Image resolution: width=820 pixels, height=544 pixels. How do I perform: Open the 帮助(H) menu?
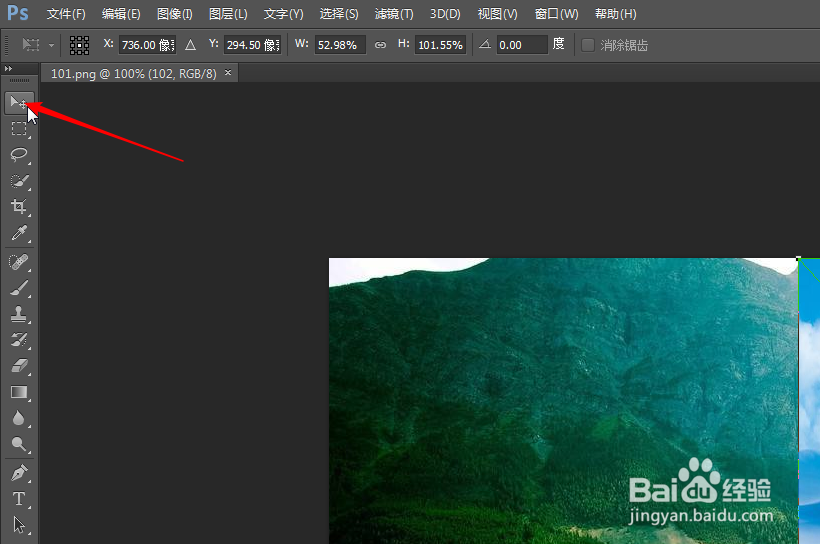click(x=616, y=14)
